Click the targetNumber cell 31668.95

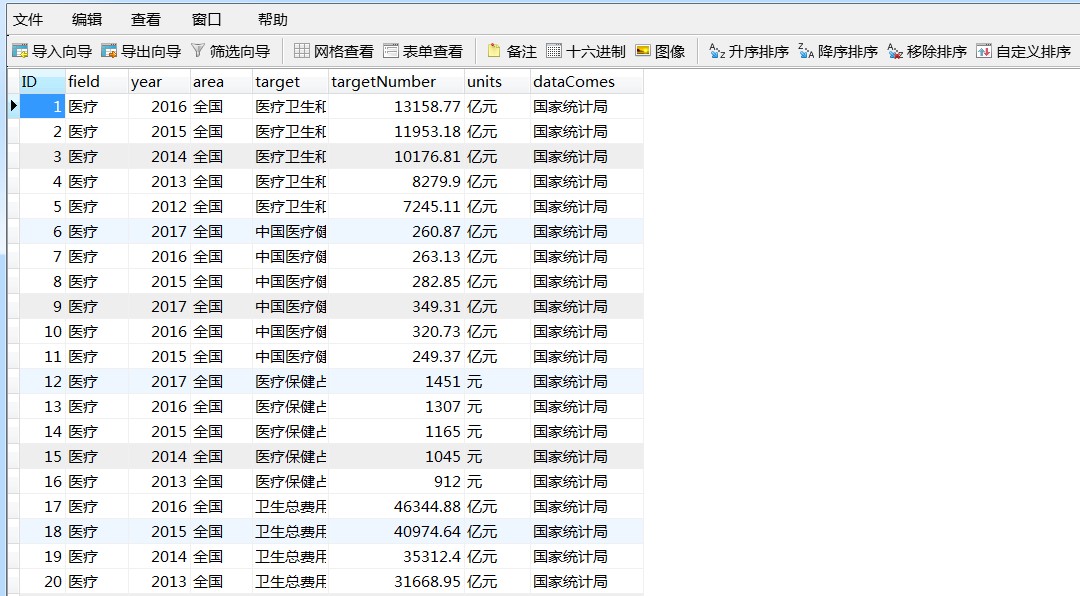[x=397, y=581]
